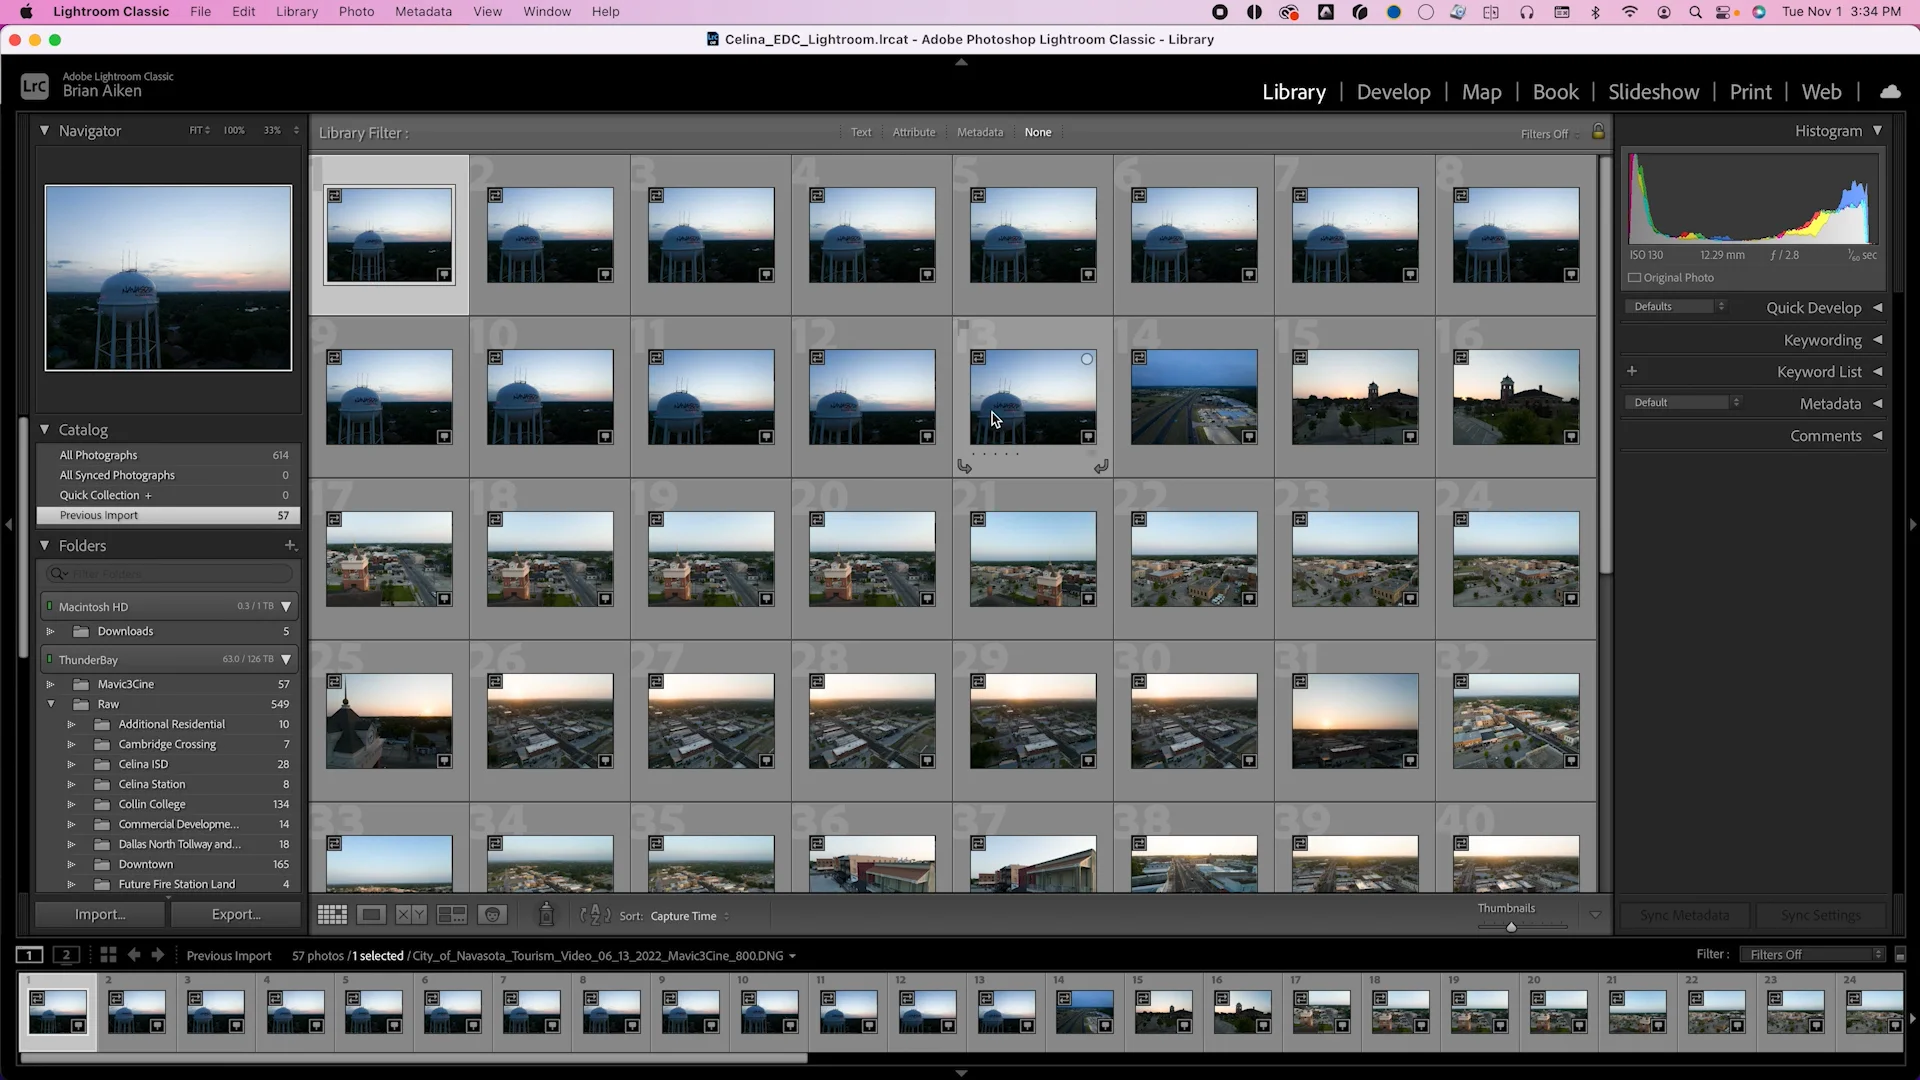This screenshot has height=1080, width=1920.
Task: Toggle the sort direction A-Z icon
Action: [x=593, y=916]
